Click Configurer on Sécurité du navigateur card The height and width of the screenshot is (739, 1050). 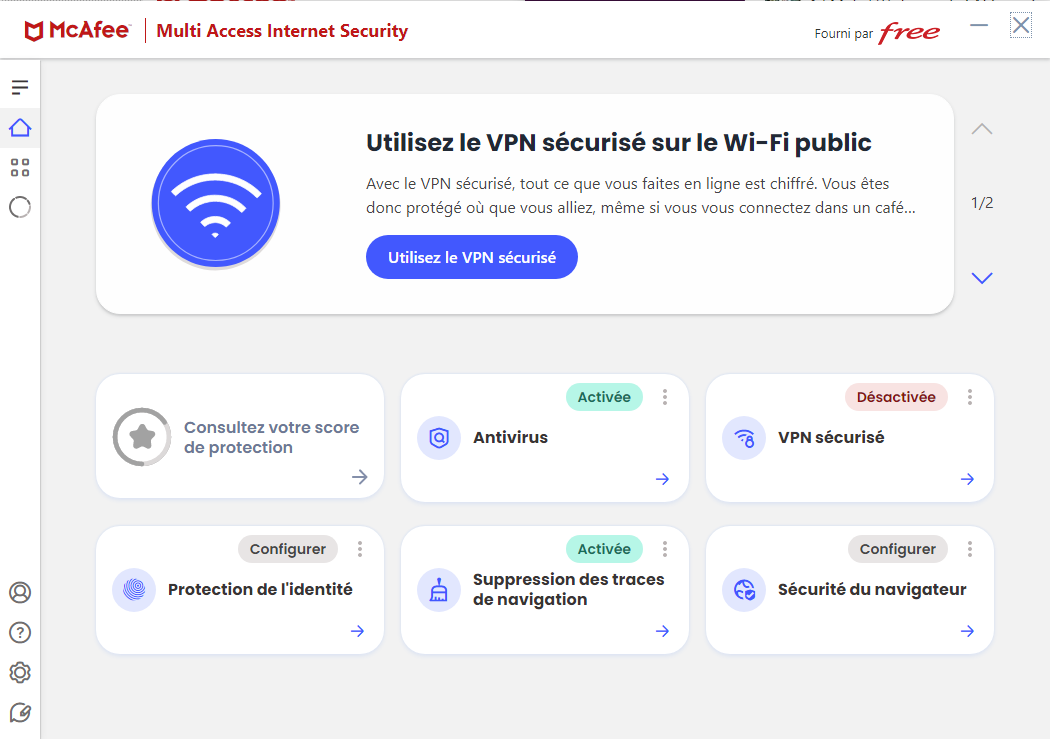[x=897, y=549]
